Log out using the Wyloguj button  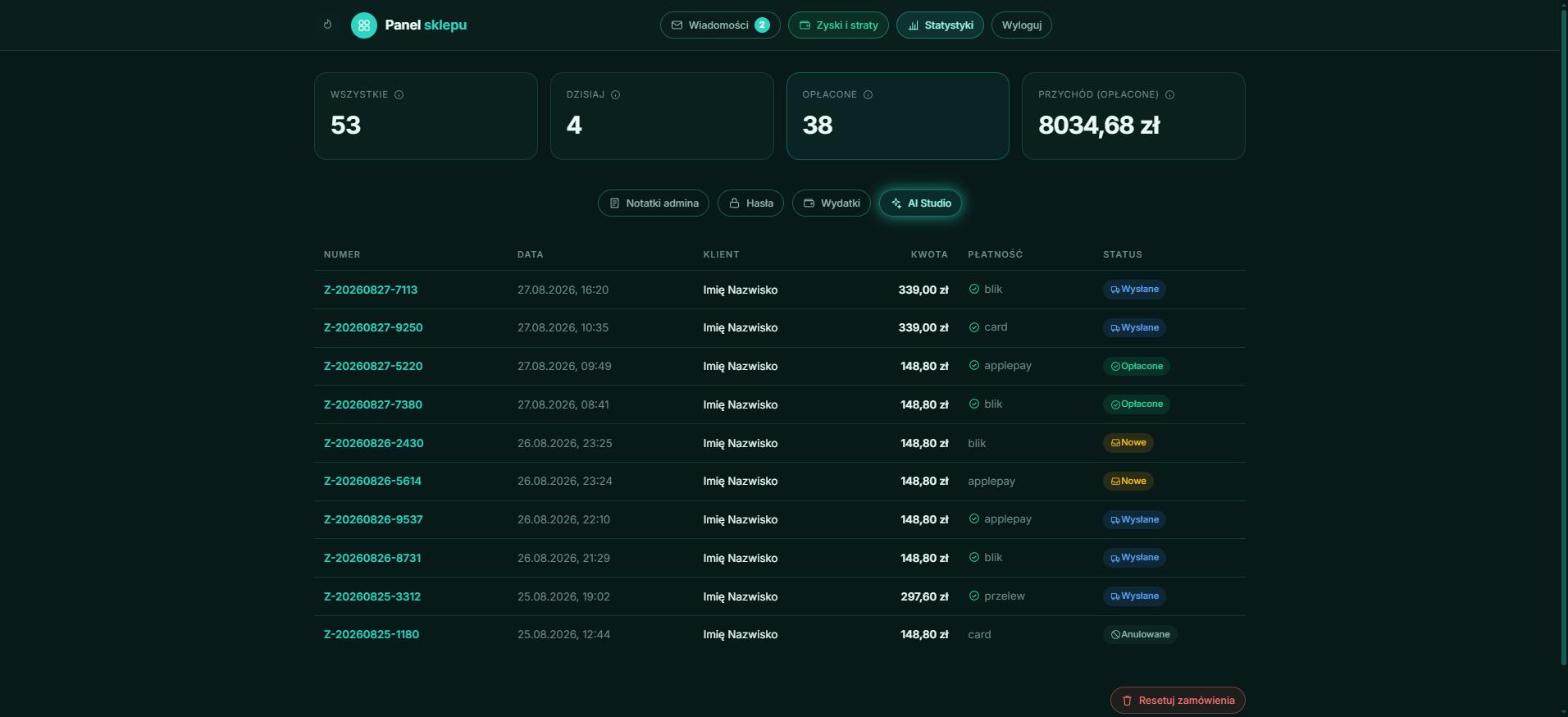click(1021, 25)
